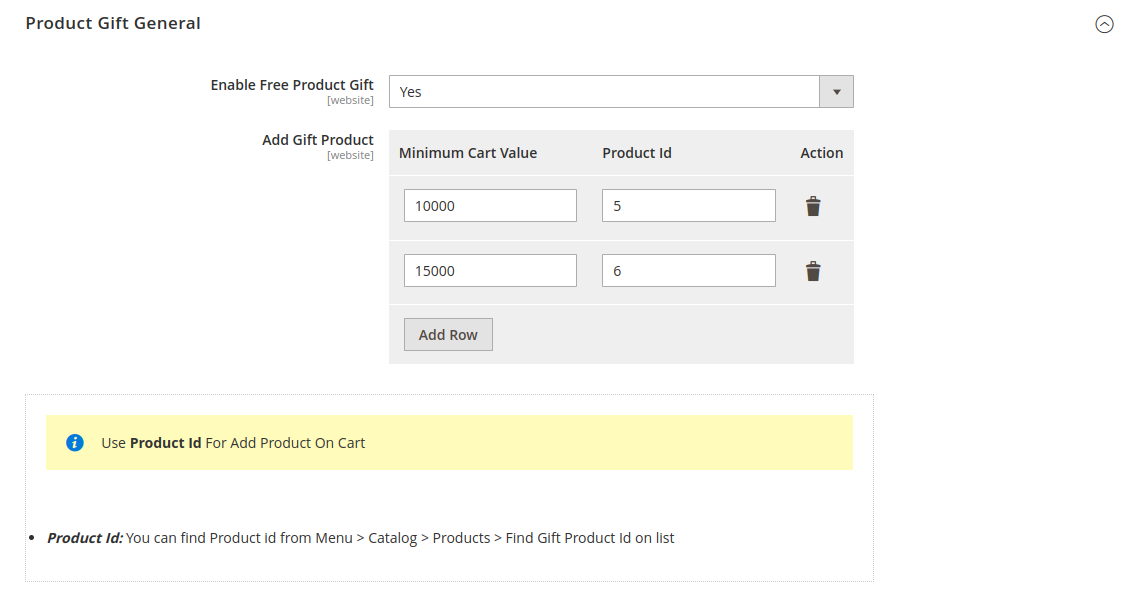Image resolution: width=1144 pixels, height=610 pixels.
Task: Click the dropdown arrow beside Yes
Action: tap(836, 92)
